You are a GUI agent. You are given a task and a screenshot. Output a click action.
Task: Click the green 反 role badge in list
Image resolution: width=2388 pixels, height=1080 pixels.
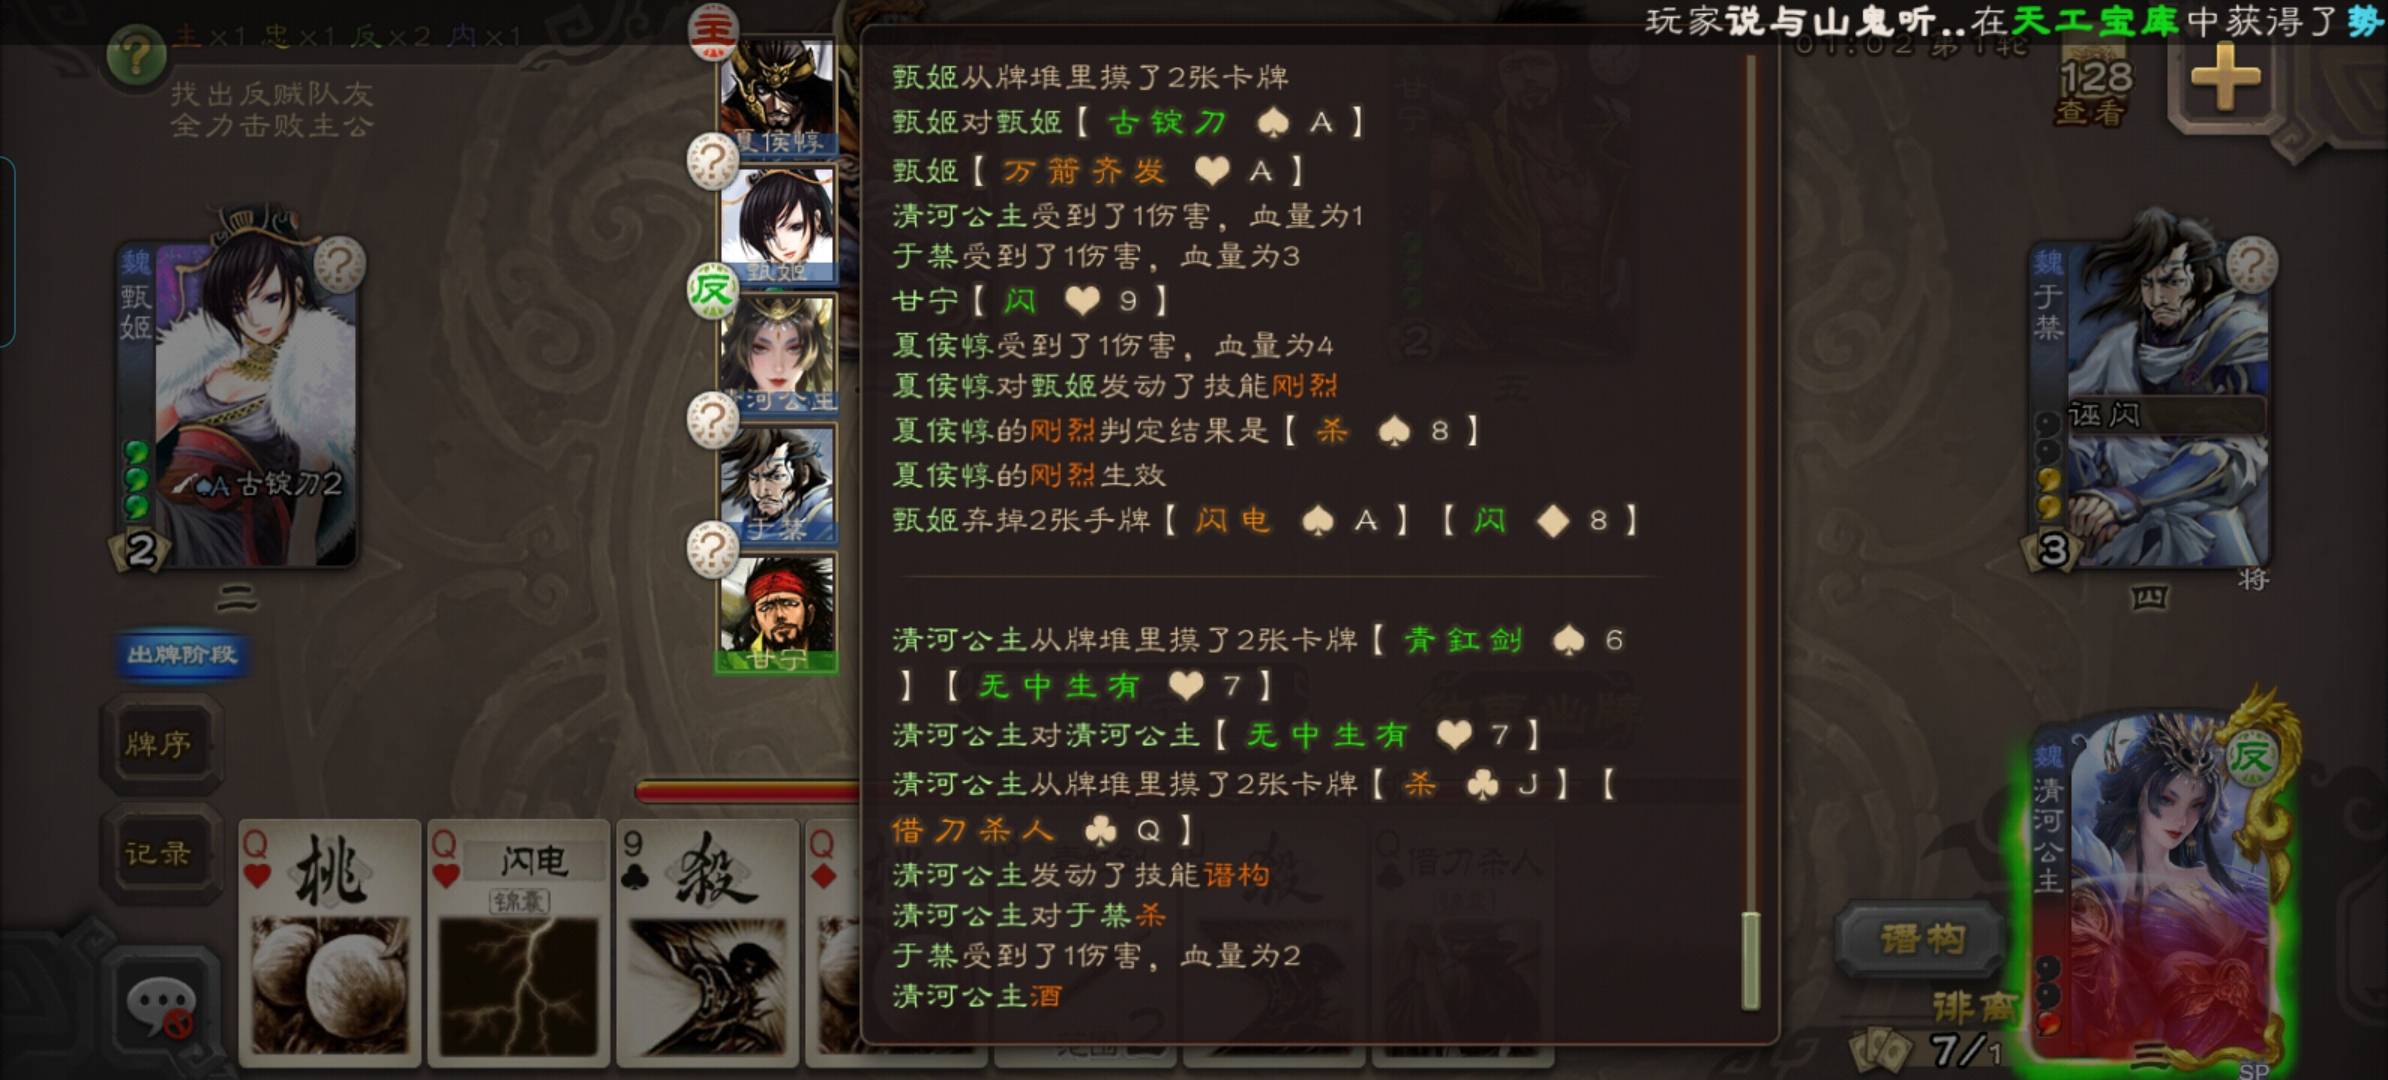pos(712,291)
